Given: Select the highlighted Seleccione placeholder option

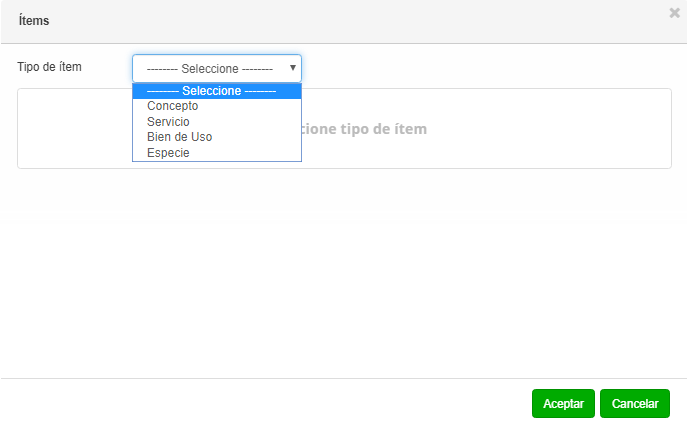Looking at the screenshot, I should pyautogui.click(x=216, y=91).
